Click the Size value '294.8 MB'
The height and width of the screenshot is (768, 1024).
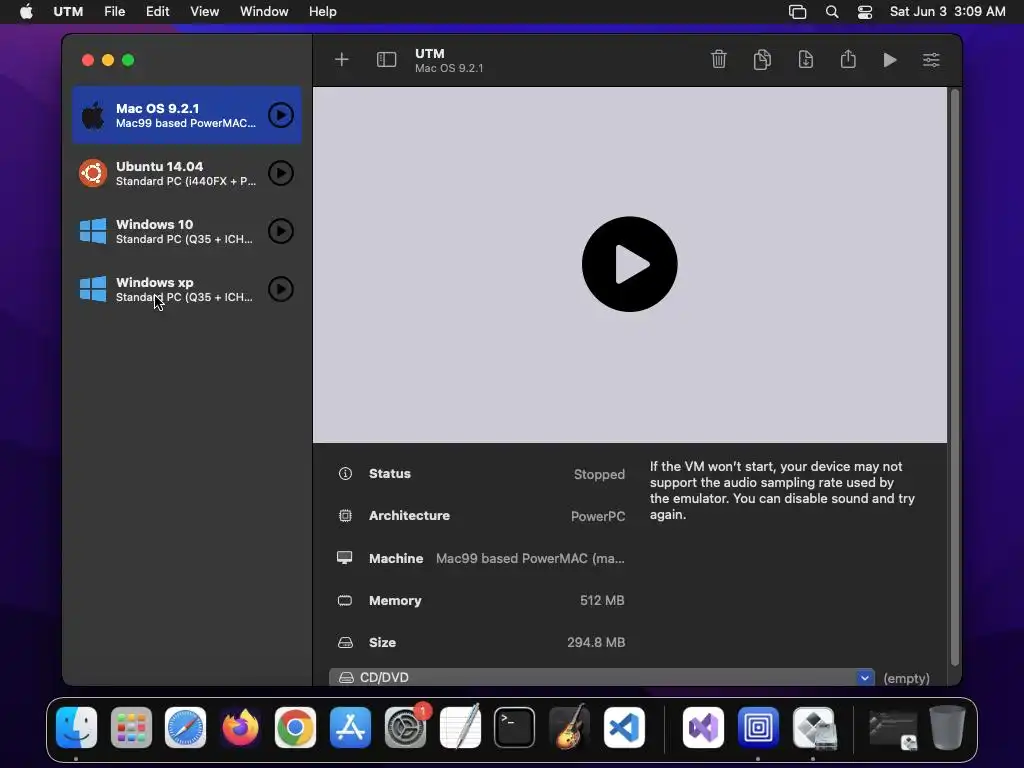pyautogui.click(x=596, y=643)
